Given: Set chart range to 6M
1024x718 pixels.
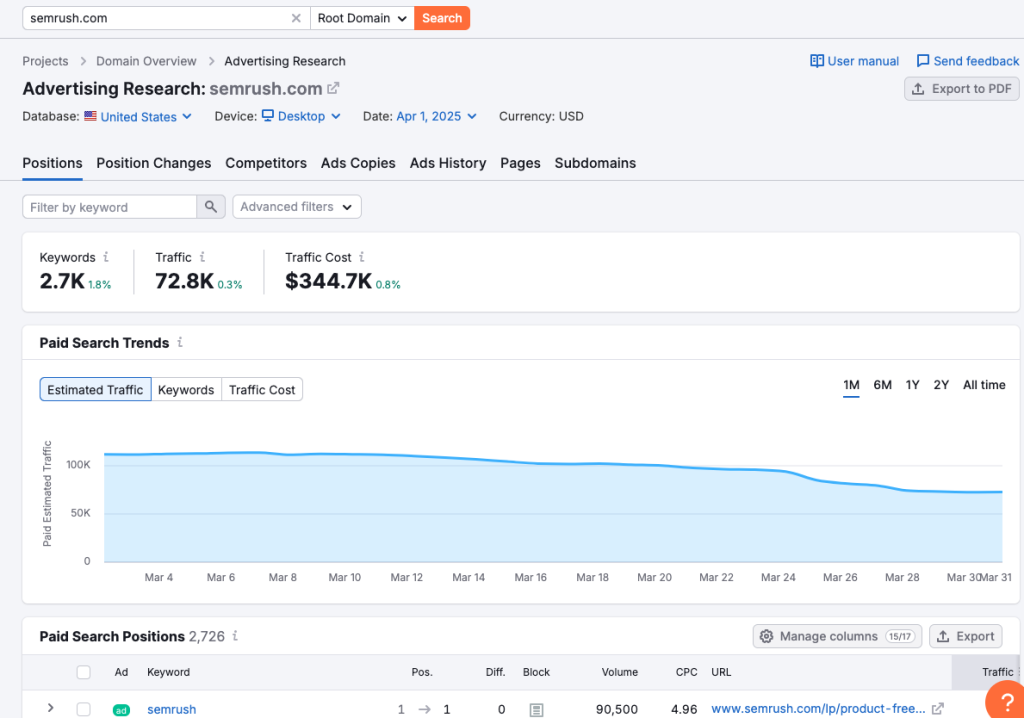Looking at the screenshot, I should (882, 385).
